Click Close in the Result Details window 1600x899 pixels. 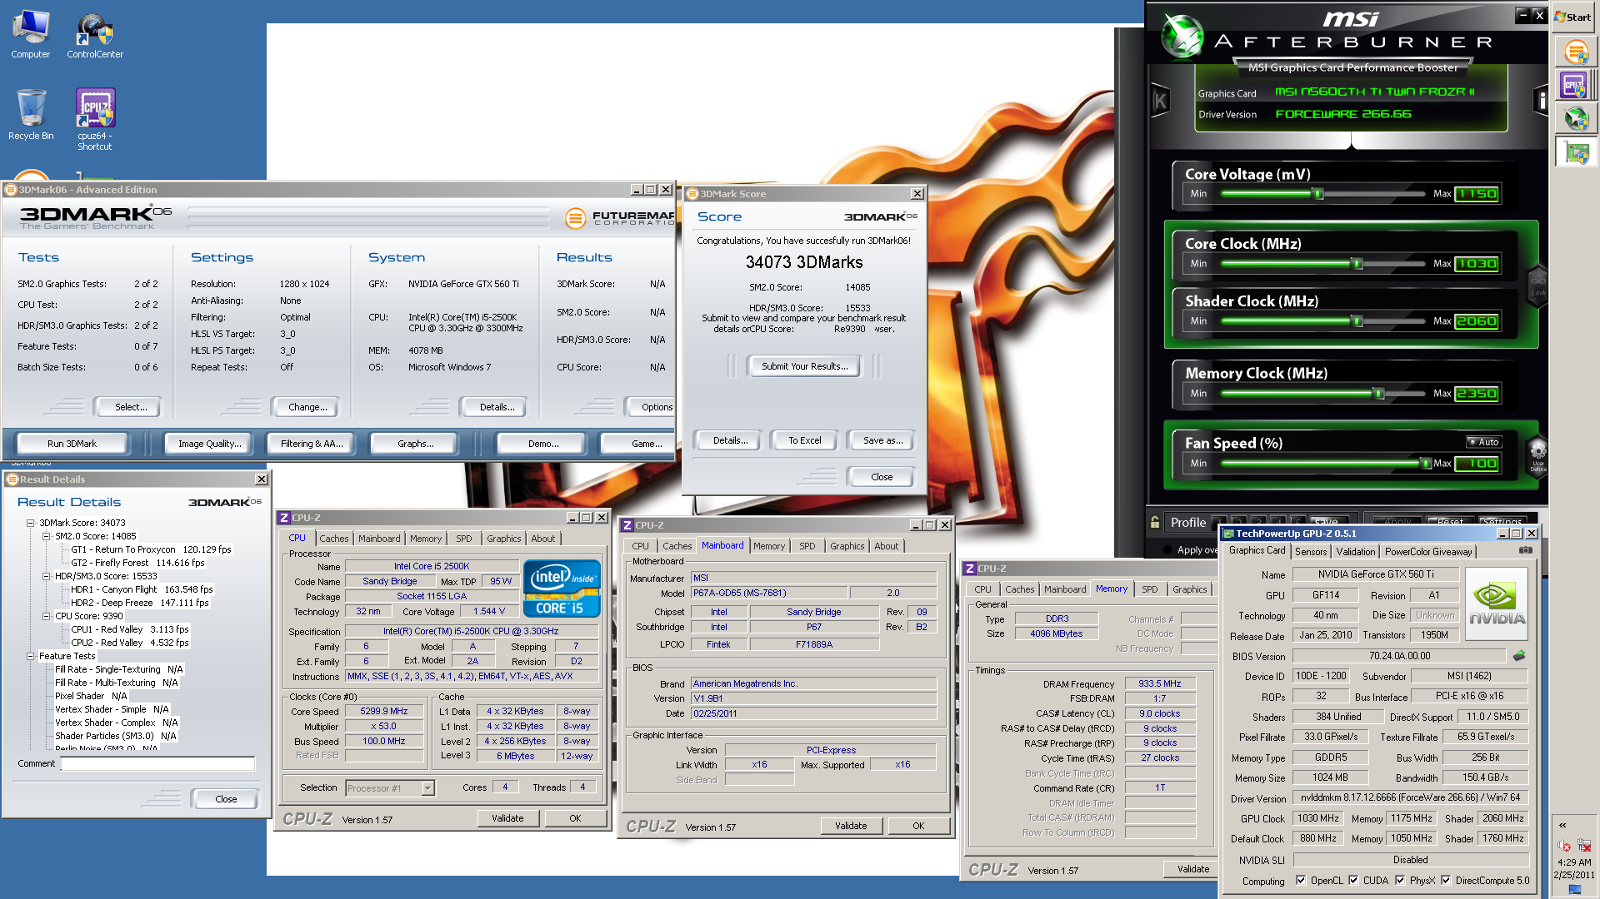(x=226, y=799)
